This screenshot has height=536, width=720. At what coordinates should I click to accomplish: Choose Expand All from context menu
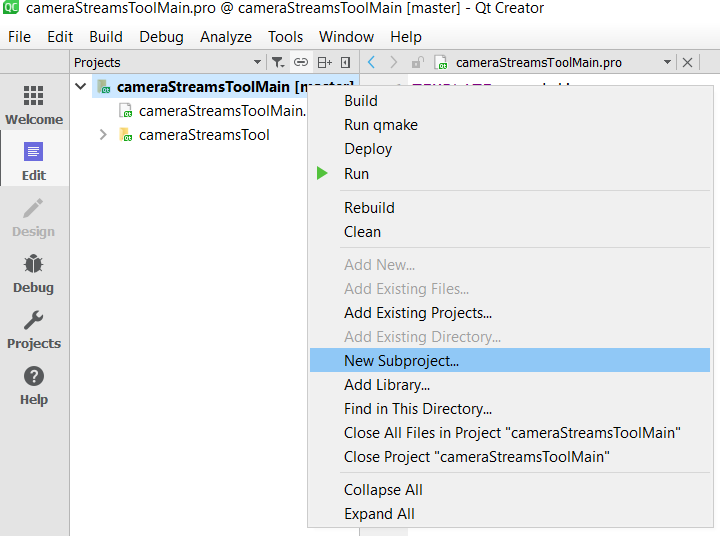click(510, 513)
